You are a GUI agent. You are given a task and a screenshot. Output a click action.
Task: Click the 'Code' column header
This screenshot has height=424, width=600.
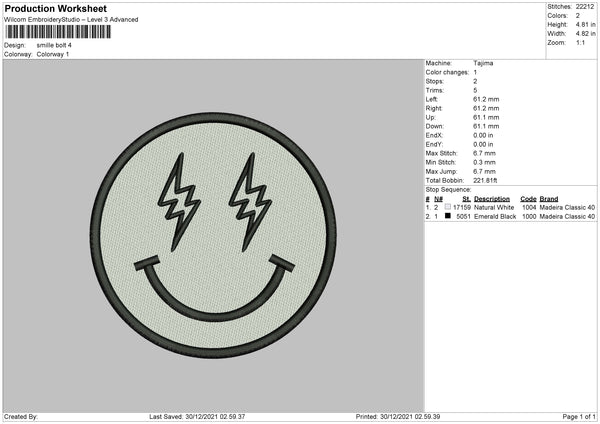click(x=528, y=199)
